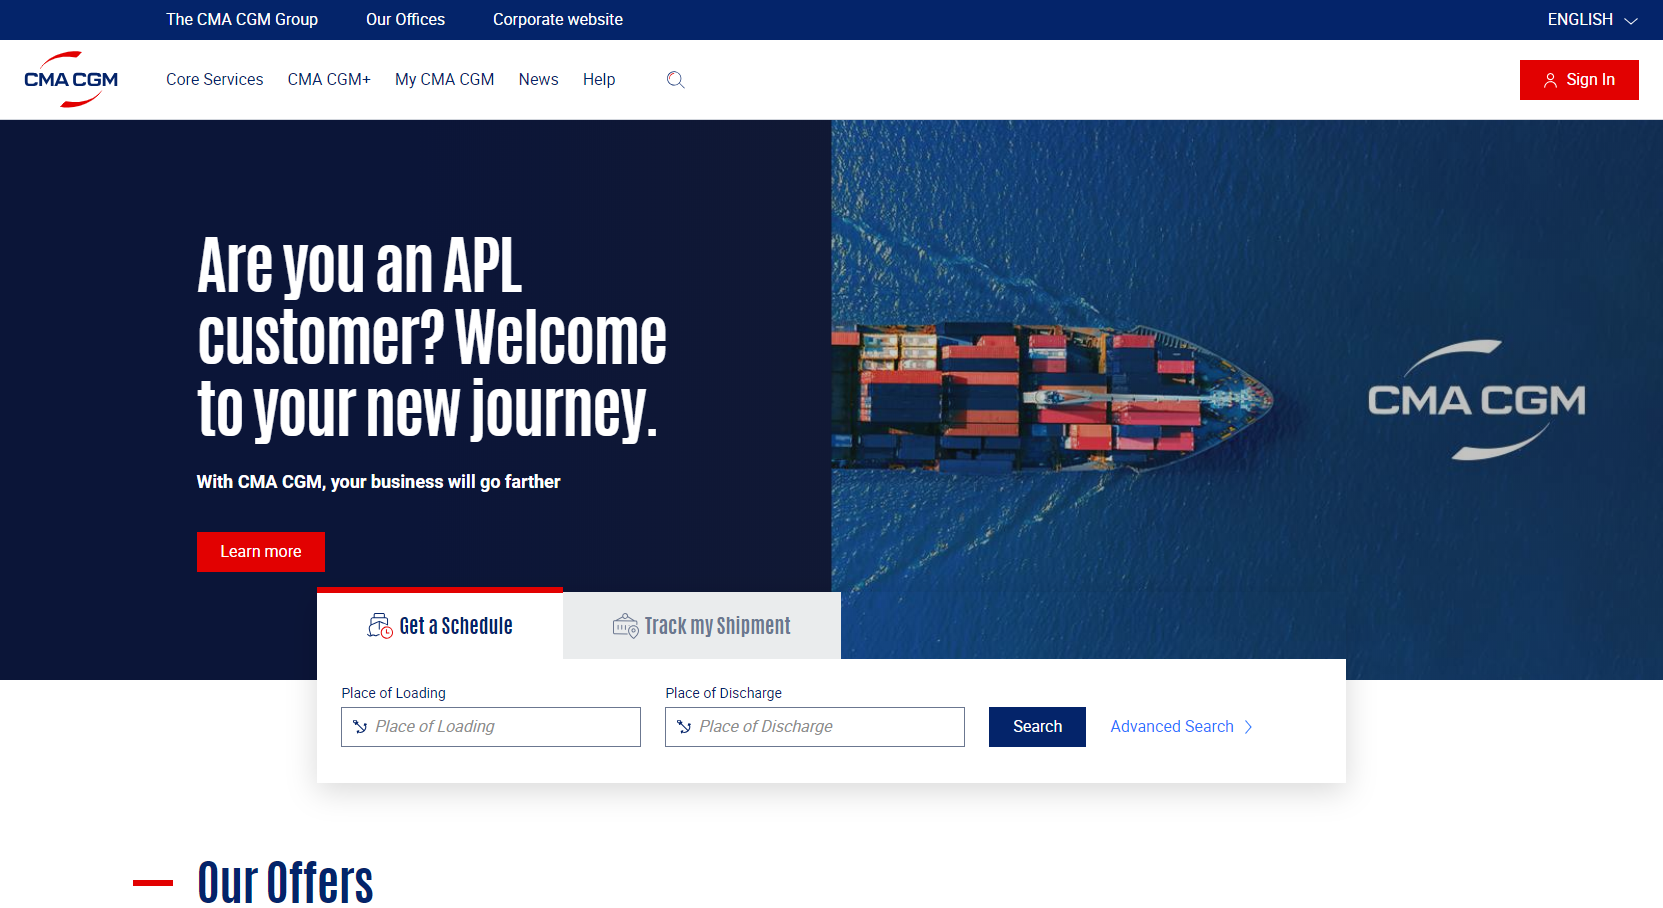
Task: Click the location pin icon in Place of Loading field
Action: tap(359, 727)
